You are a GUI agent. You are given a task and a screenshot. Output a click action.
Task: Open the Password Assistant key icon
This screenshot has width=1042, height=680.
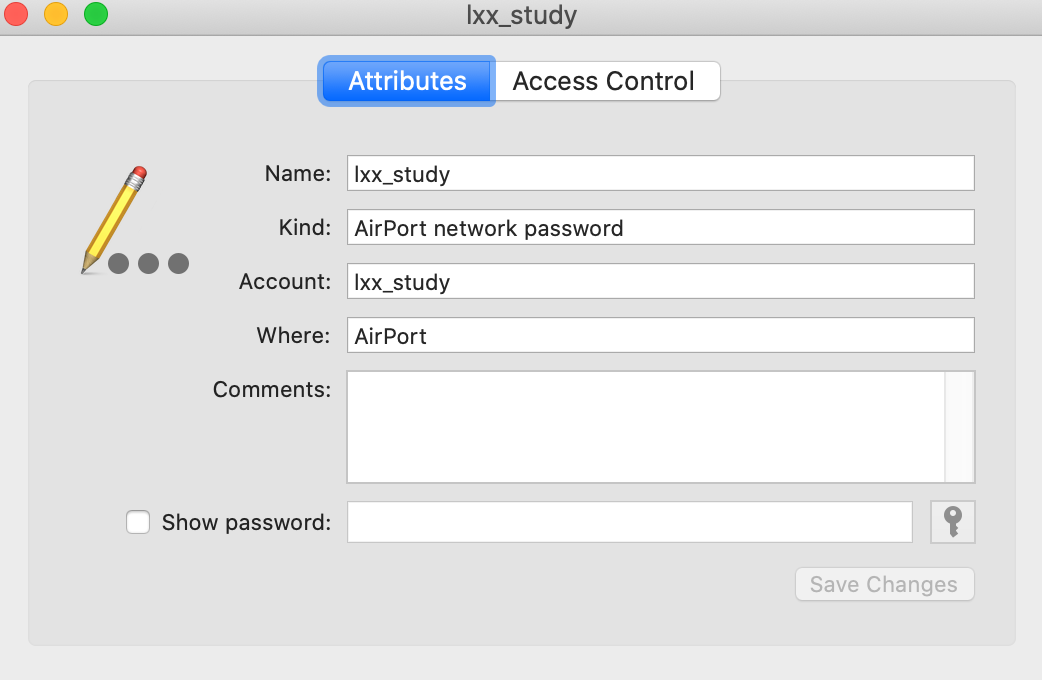point(952,522)
